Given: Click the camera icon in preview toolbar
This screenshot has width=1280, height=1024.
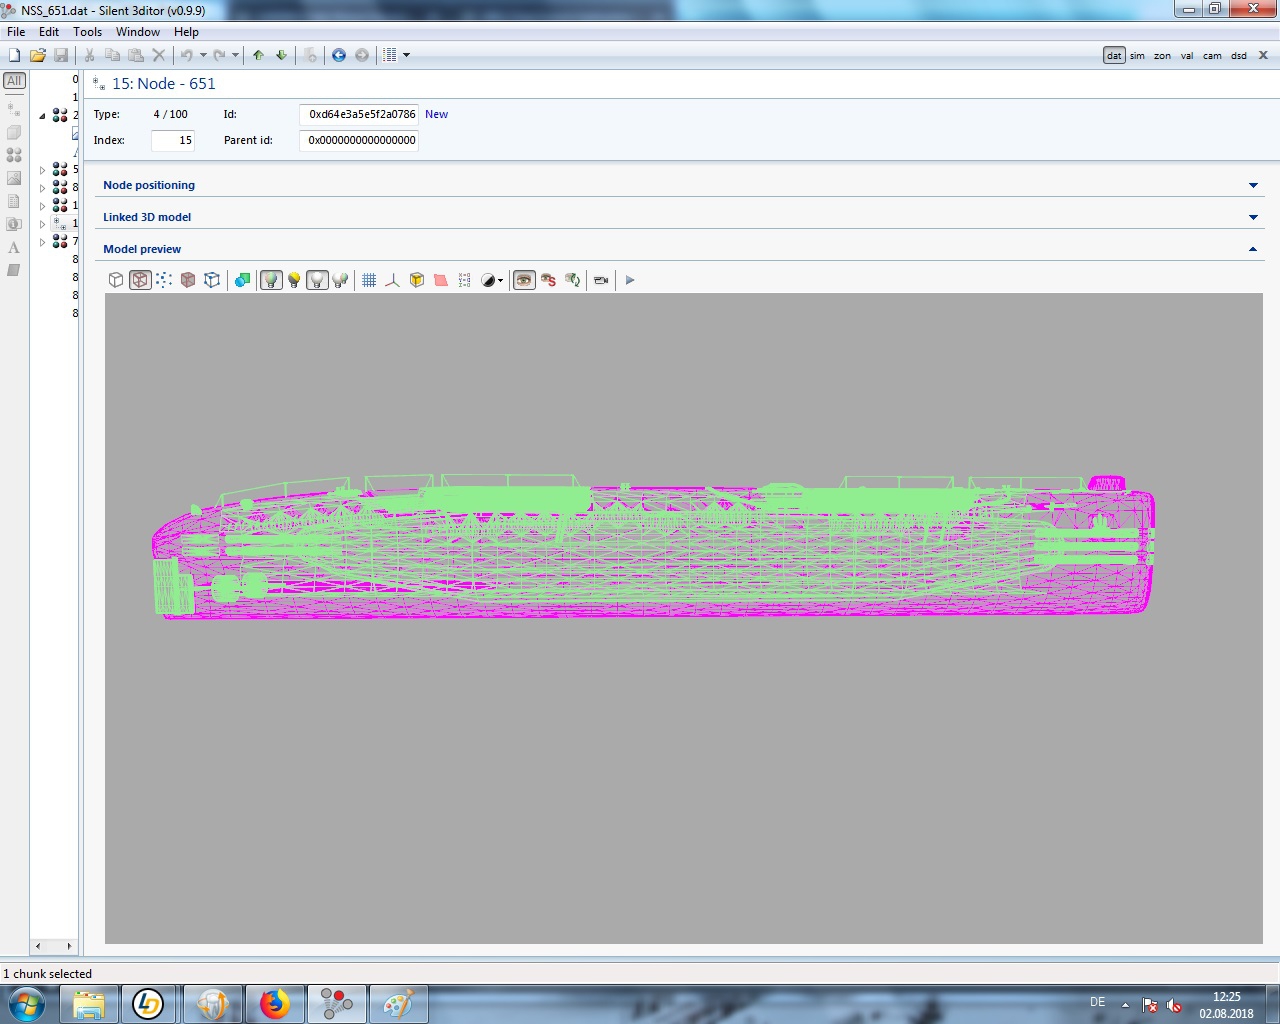Looking at the screenshot, I should [x=601, y=280].
